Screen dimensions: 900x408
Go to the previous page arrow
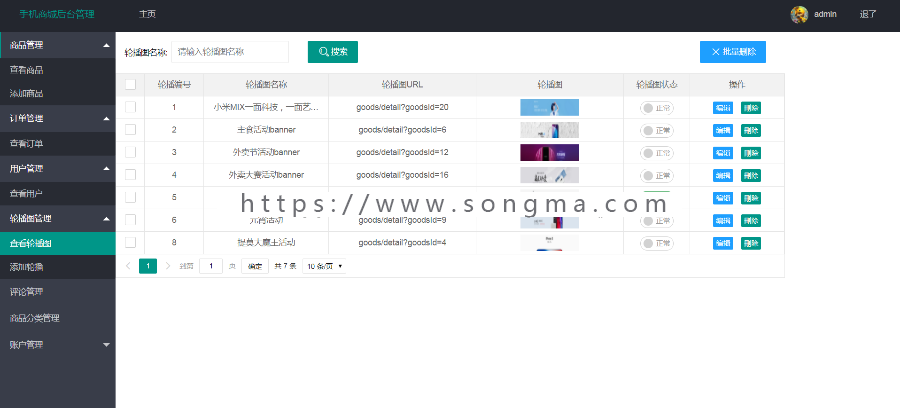[128, 266]
